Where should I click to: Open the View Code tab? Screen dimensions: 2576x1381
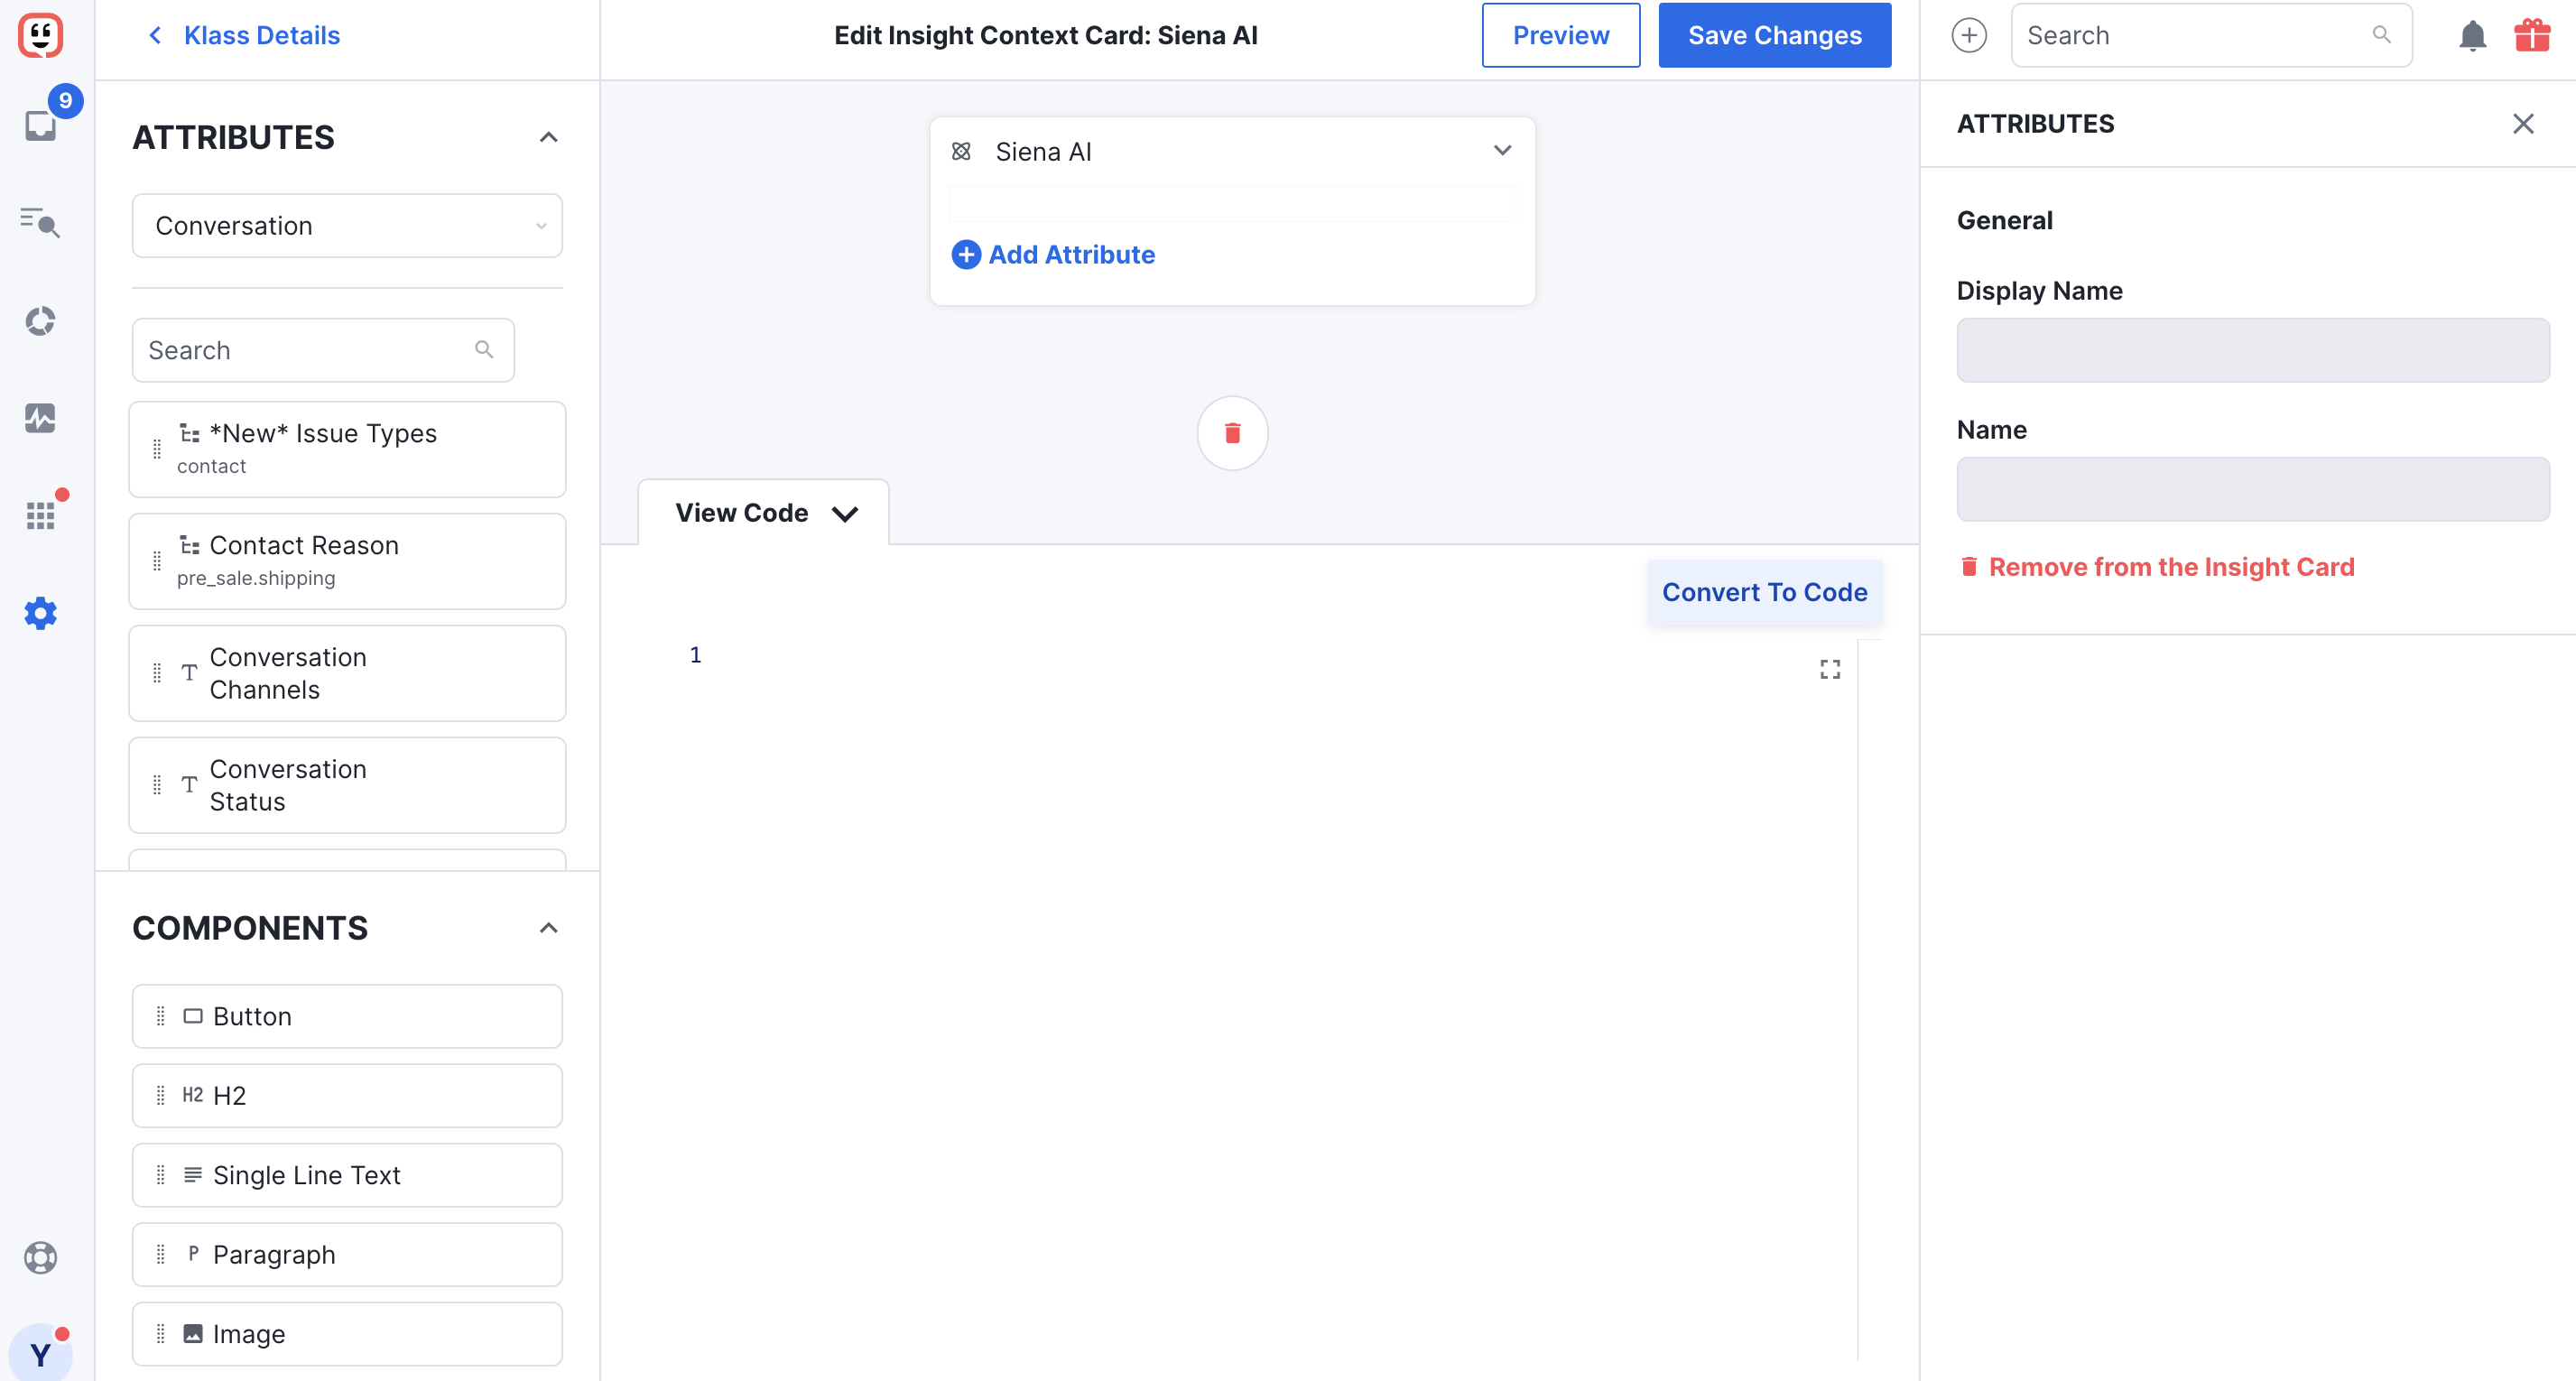coord(765,513)
